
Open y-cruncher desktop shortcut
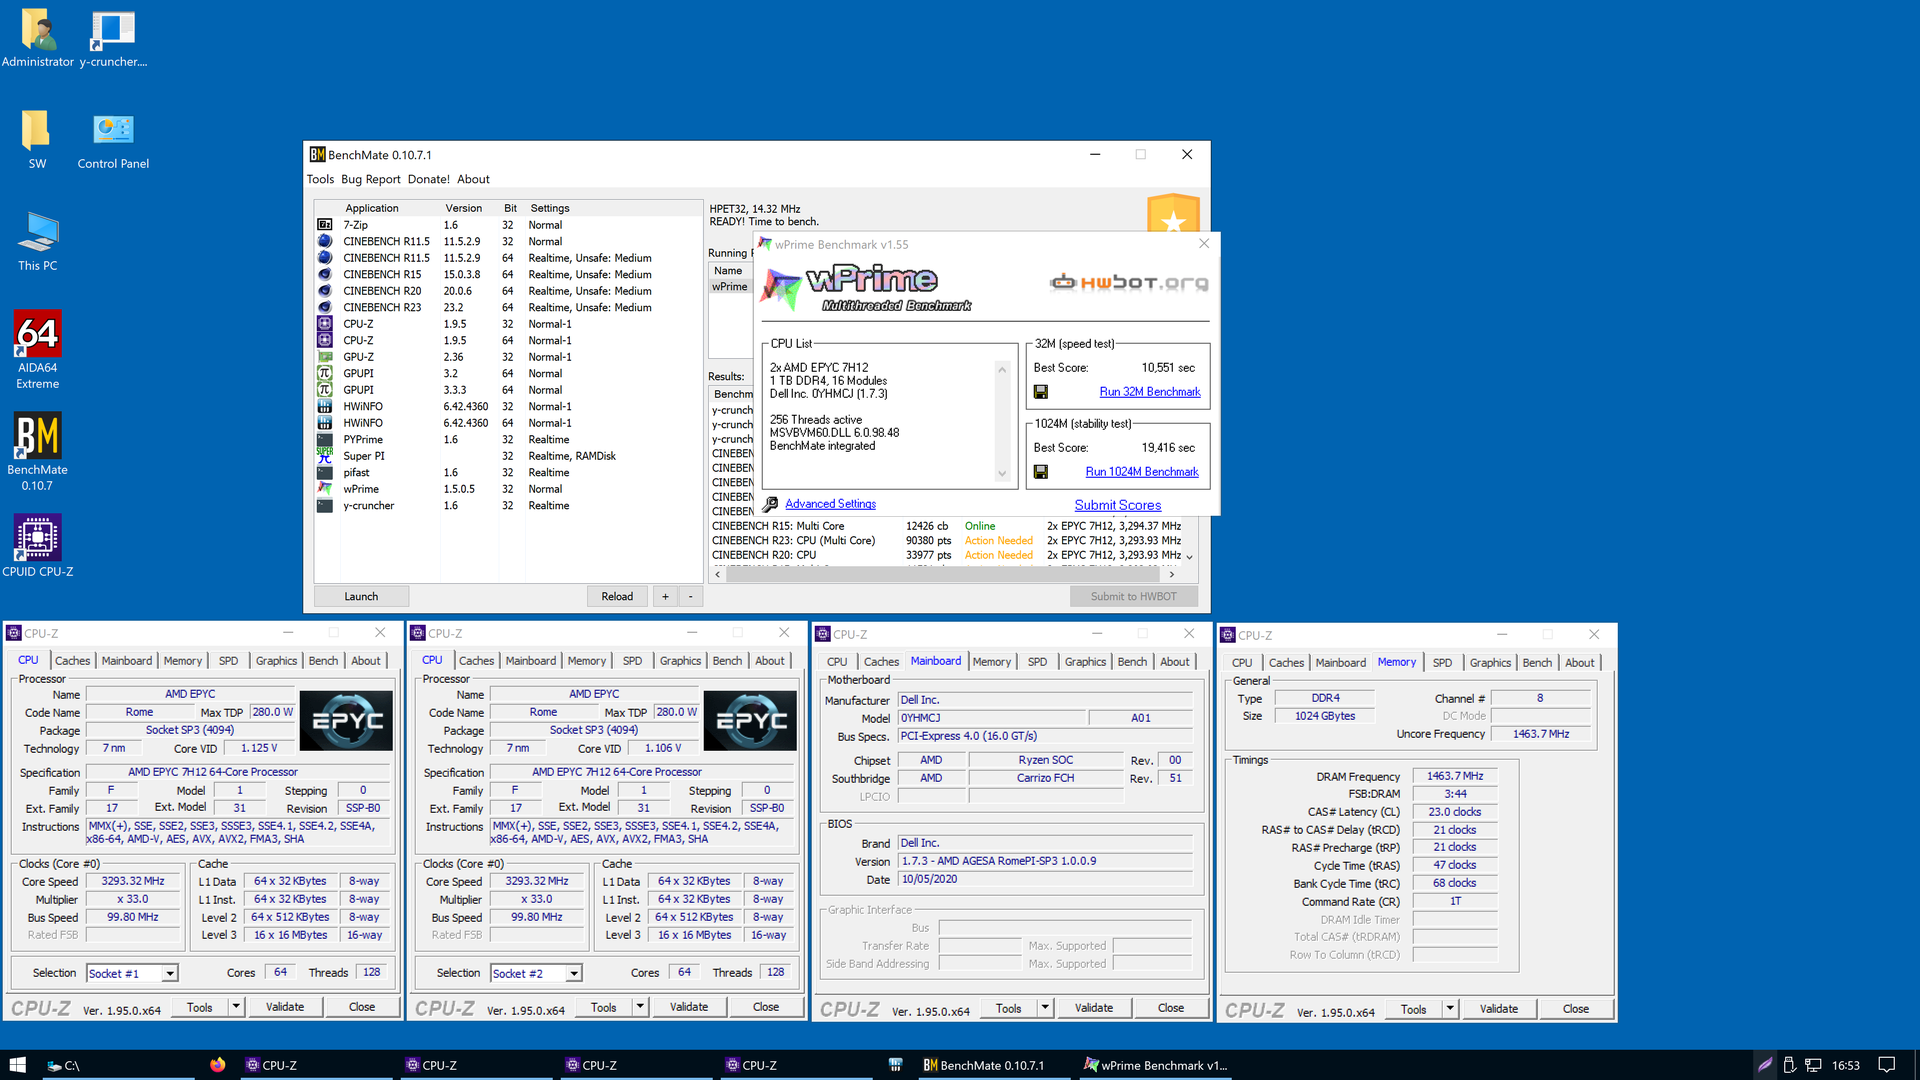coord(113,40)
